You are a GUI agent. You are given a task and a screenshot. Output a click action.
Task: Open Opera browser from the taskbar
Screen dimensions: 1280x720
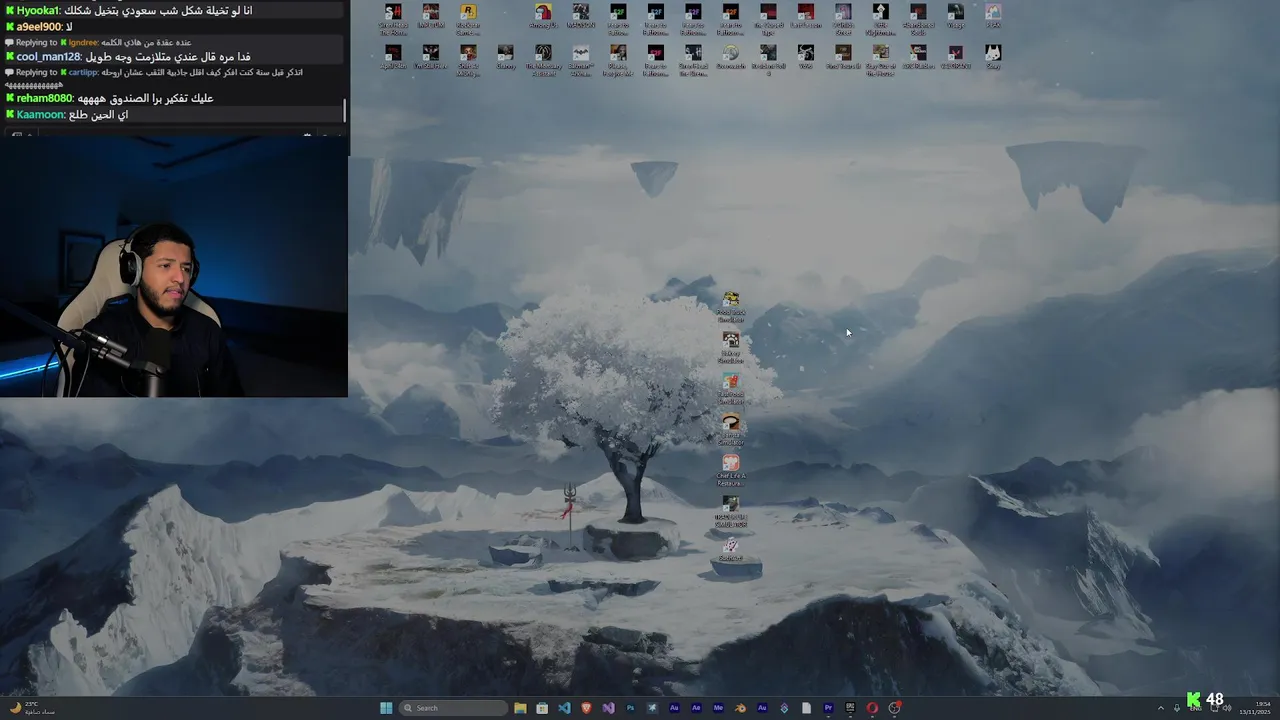(872, 708)
